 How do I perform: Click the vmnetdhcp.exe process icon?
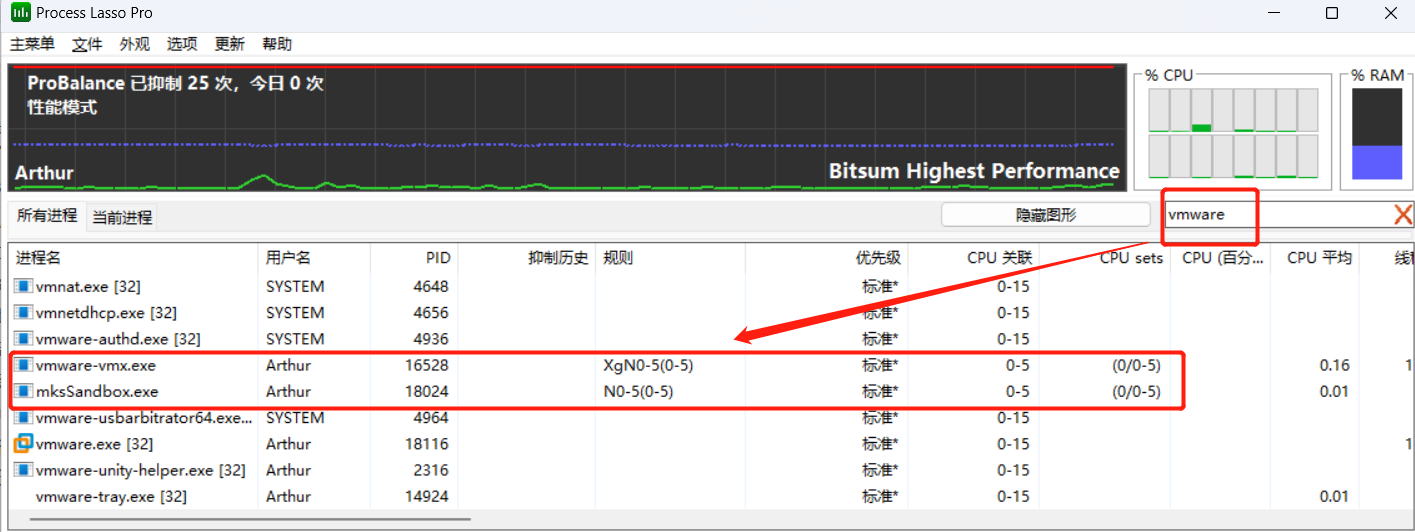click(x=24, y=312)
